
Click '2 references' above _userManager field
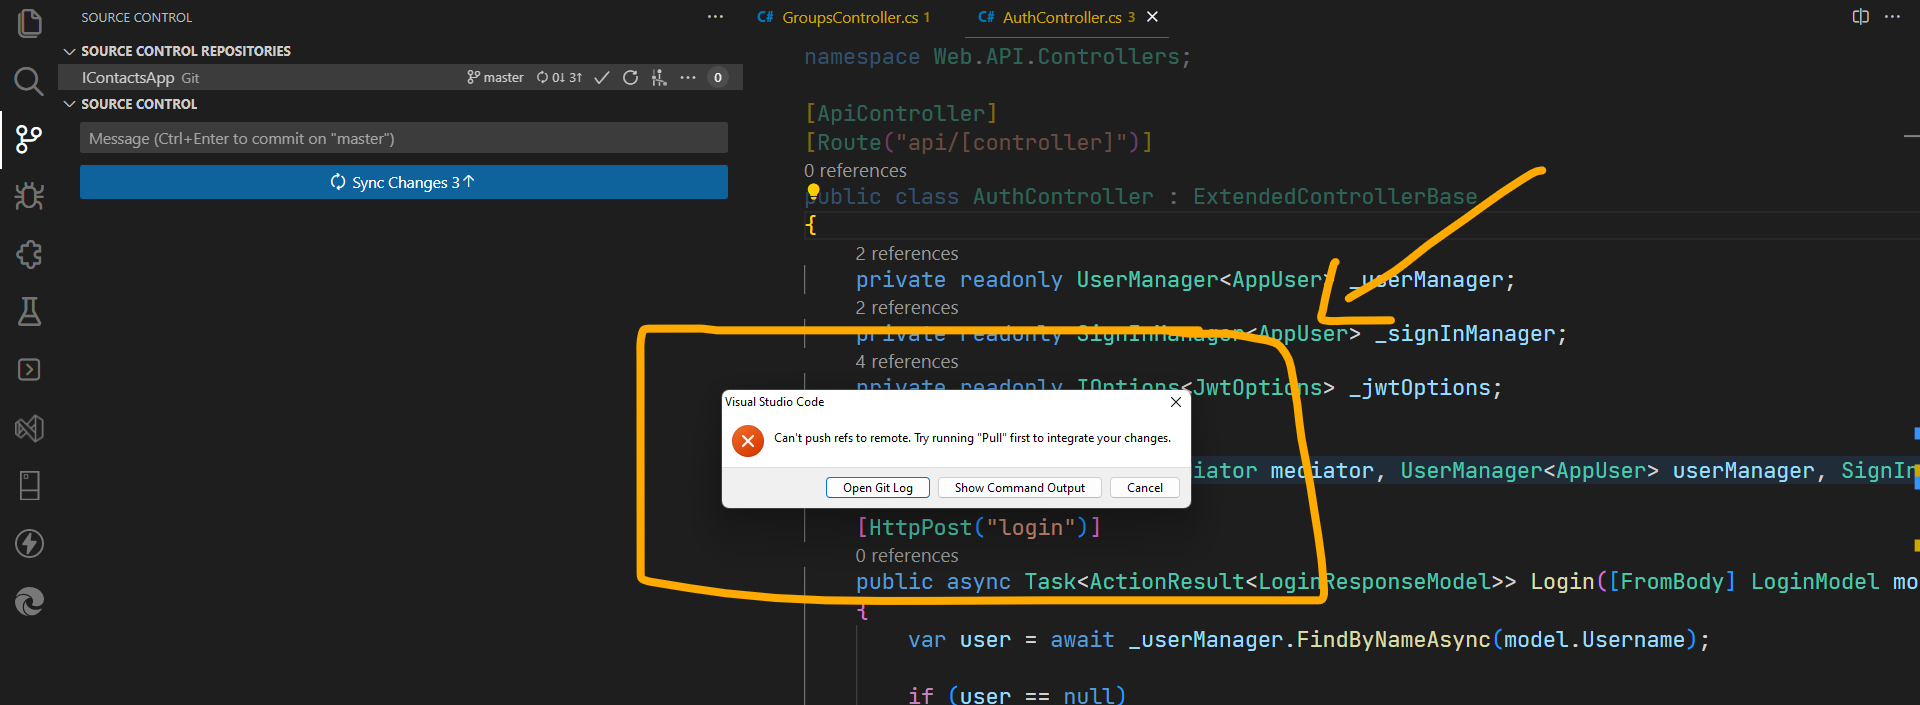click(x=907, y=254)
